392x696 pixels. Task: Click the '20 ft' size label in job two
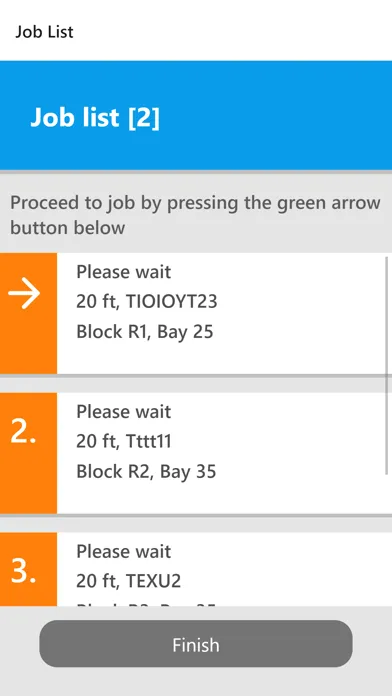pyautogui.click(x=97, y=442)
